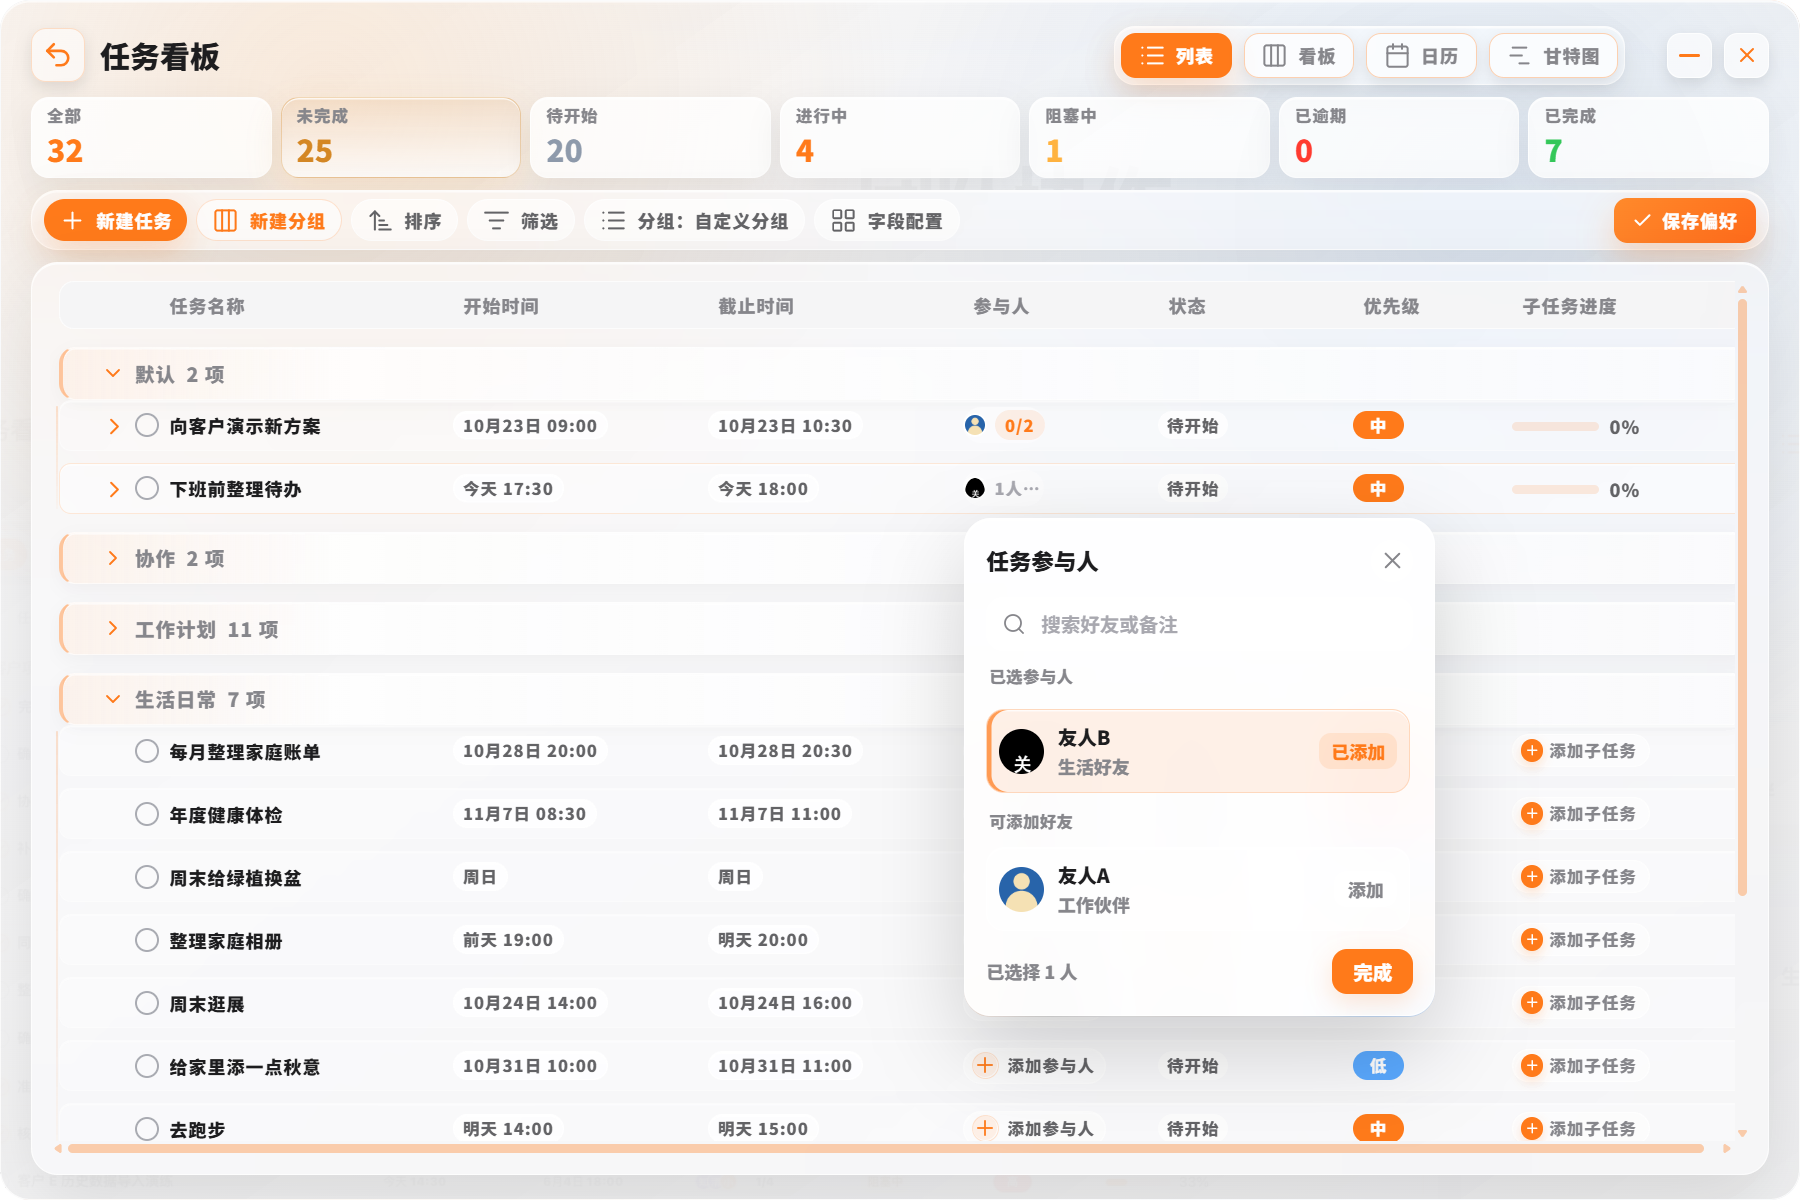Image resolution: width=1800 pixels, height=1200 pixels.
Task: Mark 周末给绿植换盆 as complete
Action: click(147, 877)
